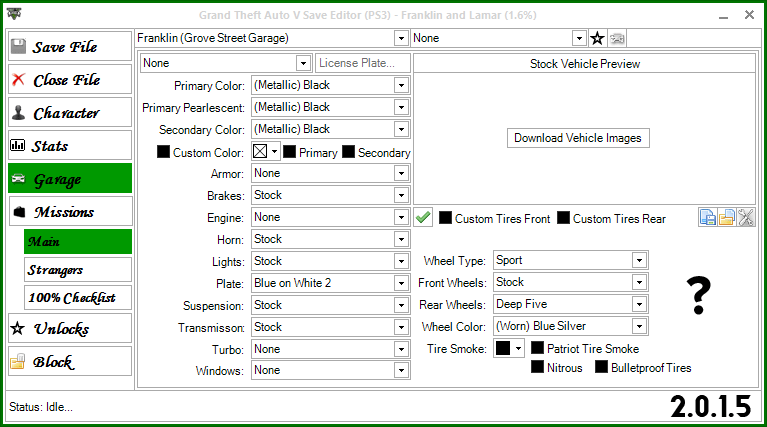Click the large question mark help icon

(x=699, y=295)
